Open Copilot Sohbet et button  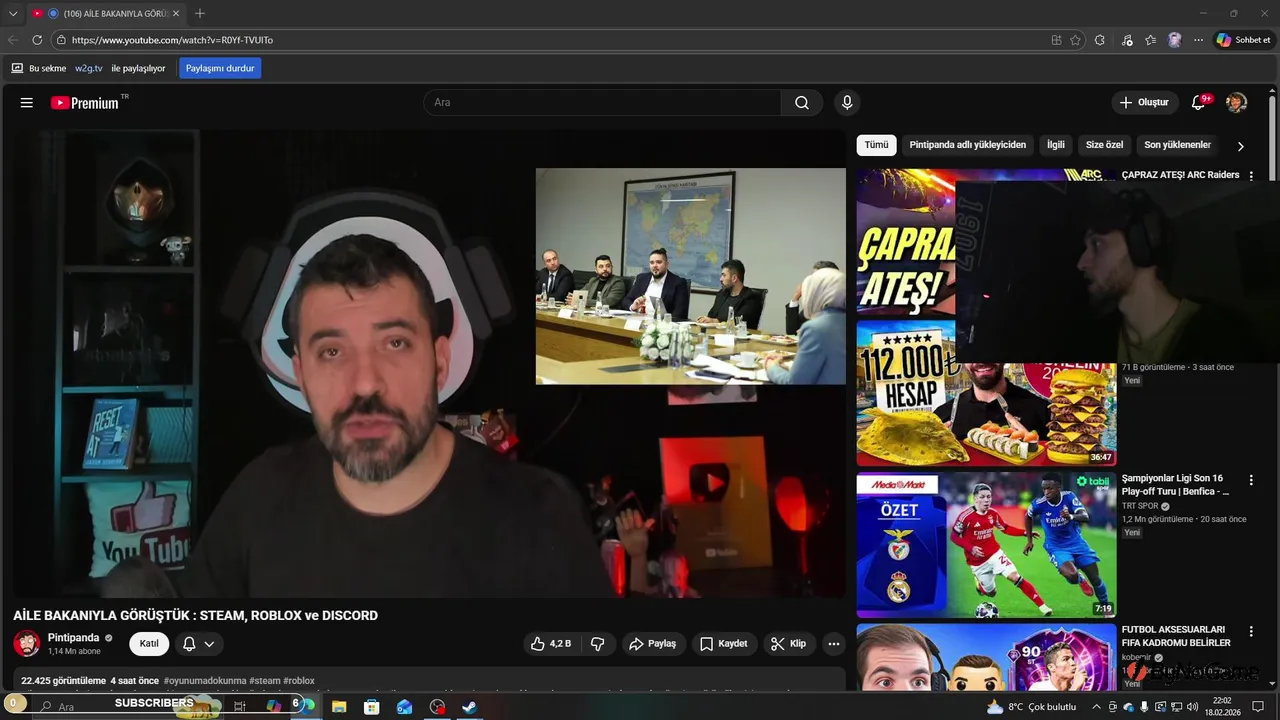click(x=1243, y=40)
